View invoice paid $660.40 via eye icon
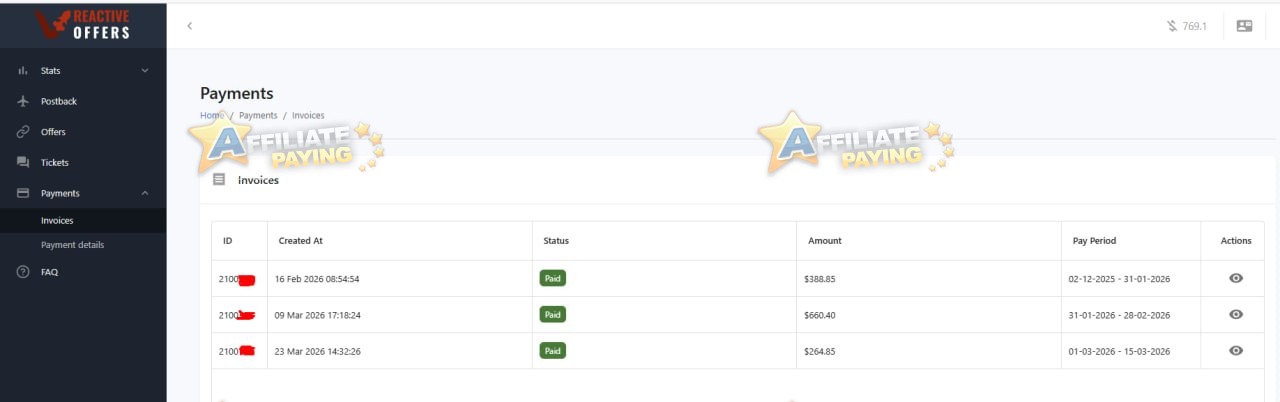 1236,315
